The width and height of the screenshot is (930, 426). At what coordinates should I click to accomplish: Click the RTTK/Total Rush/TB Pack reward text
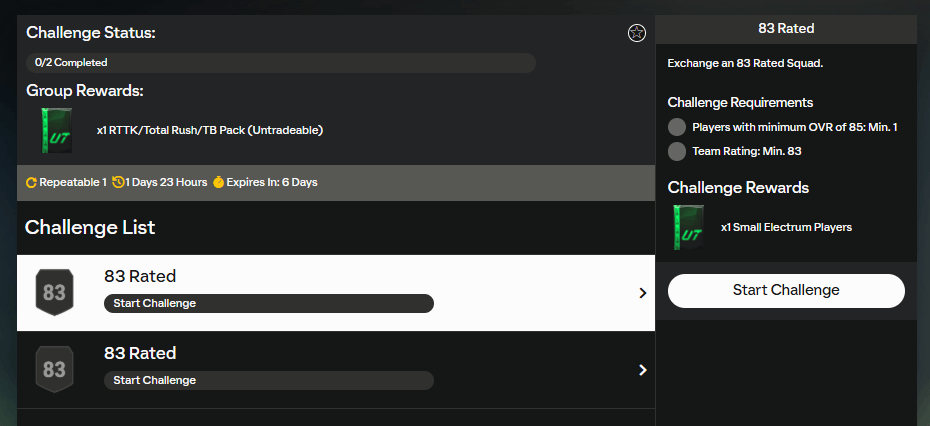coord(210,131)
